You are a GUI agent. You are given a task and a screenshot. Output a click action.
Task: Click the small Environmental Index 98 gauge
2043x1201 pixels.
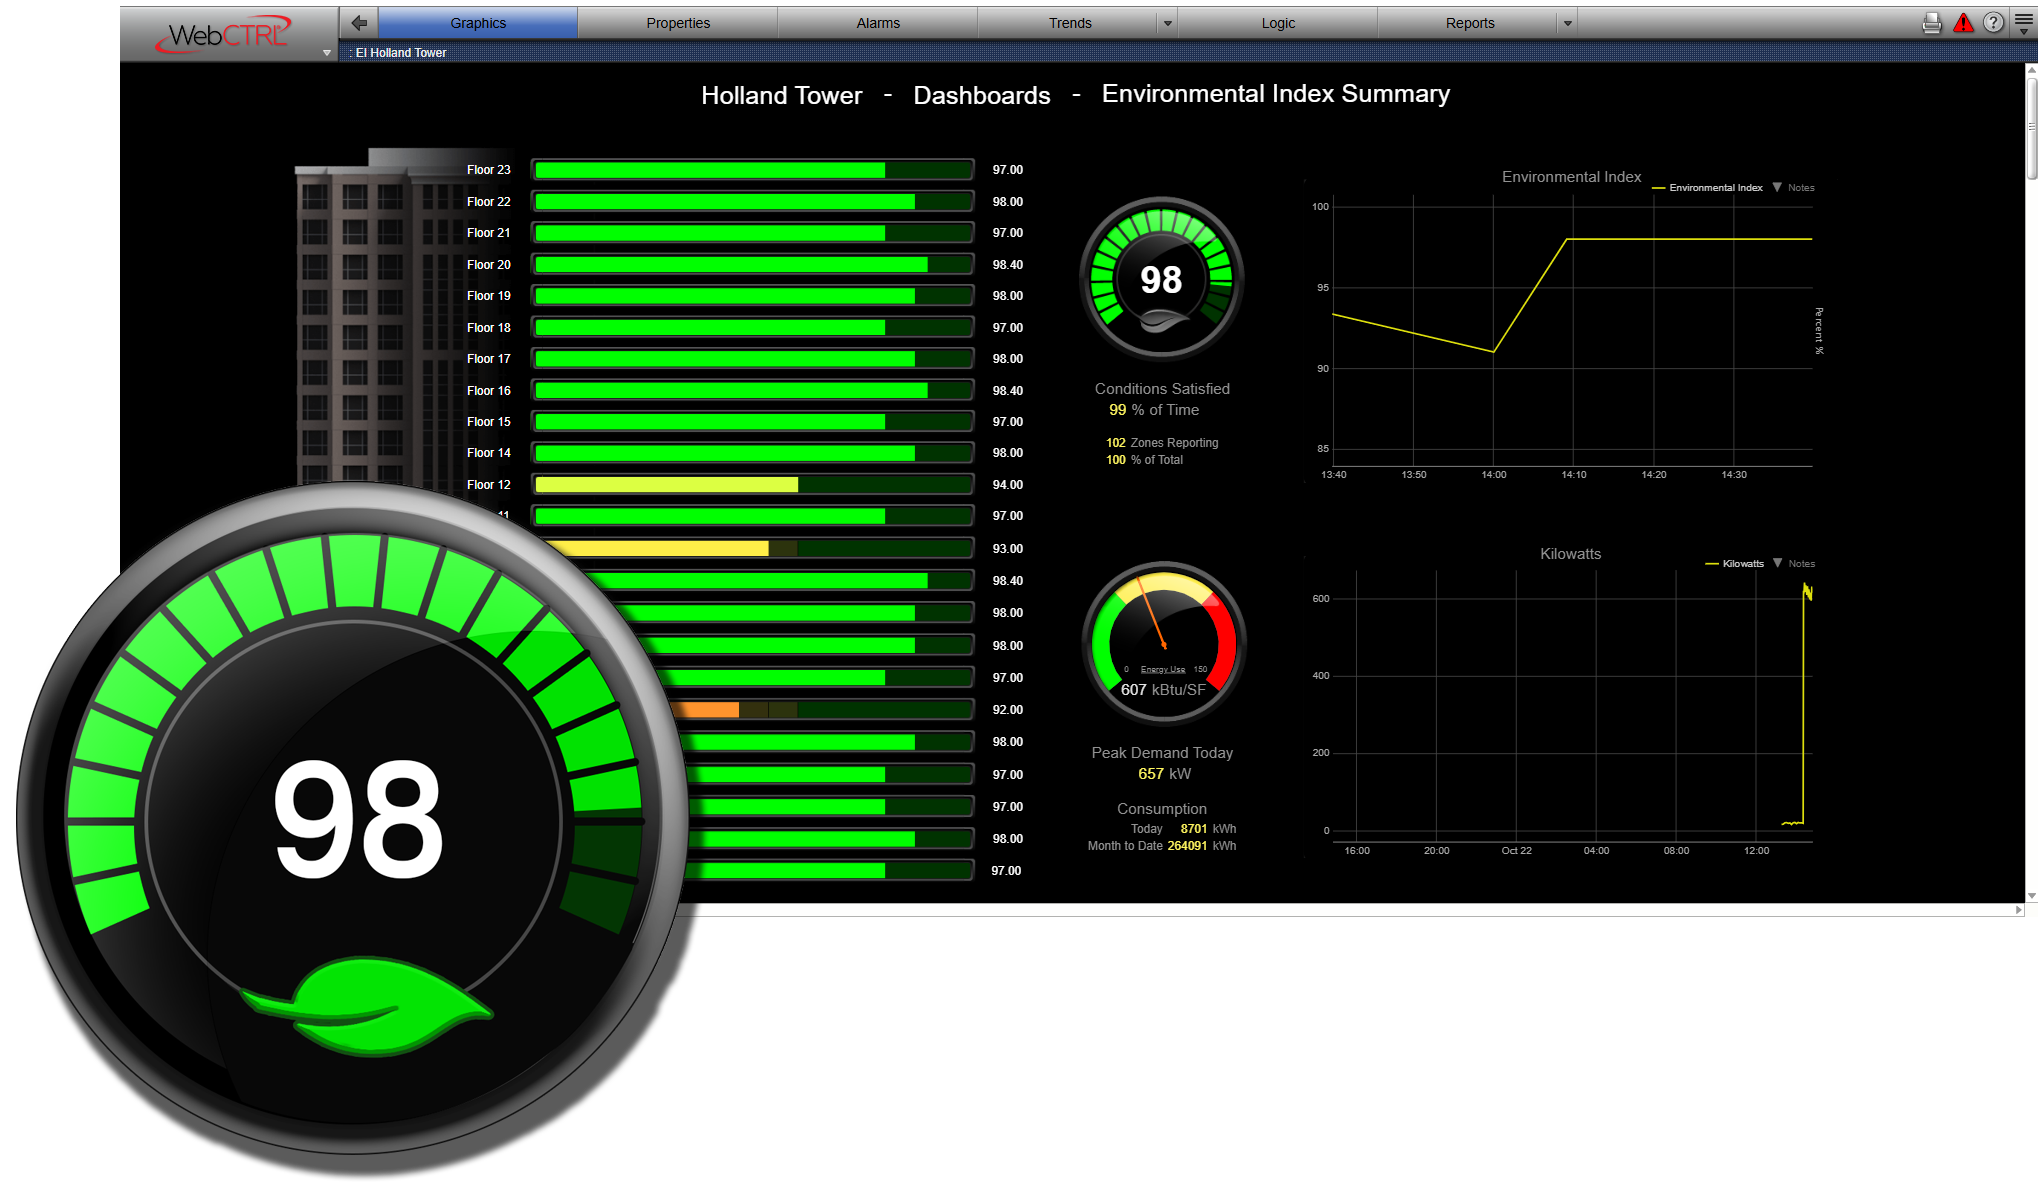(1161, 279)
